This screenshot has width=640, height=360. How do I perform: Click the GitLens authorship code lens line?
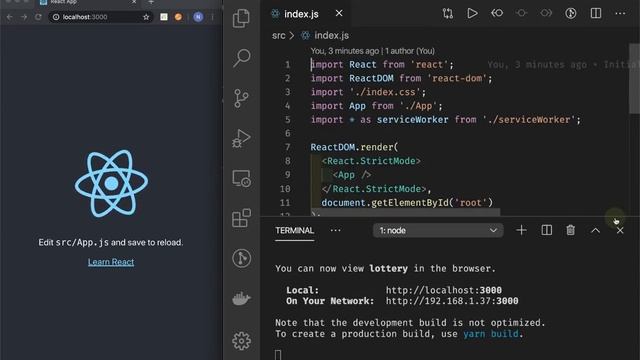coord(372,51)
